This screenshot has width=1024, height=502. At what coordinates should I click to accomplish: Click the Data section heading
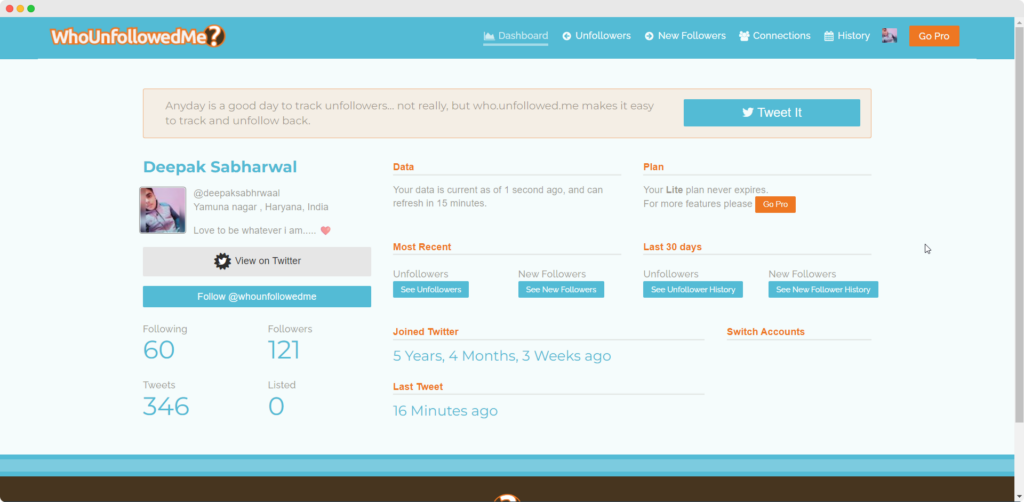click(404, 167)
